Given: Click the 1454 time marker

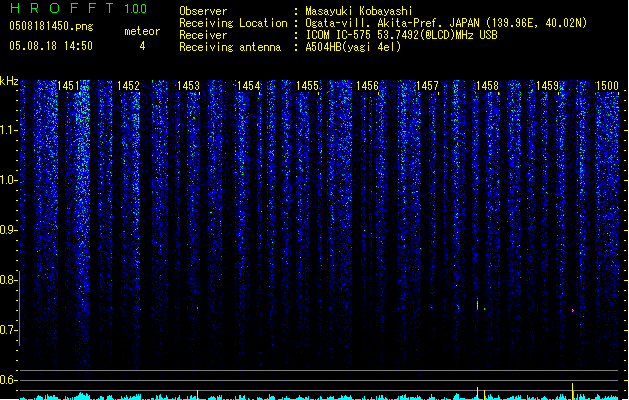Looking at the screenshot, I should pos(248,86).
